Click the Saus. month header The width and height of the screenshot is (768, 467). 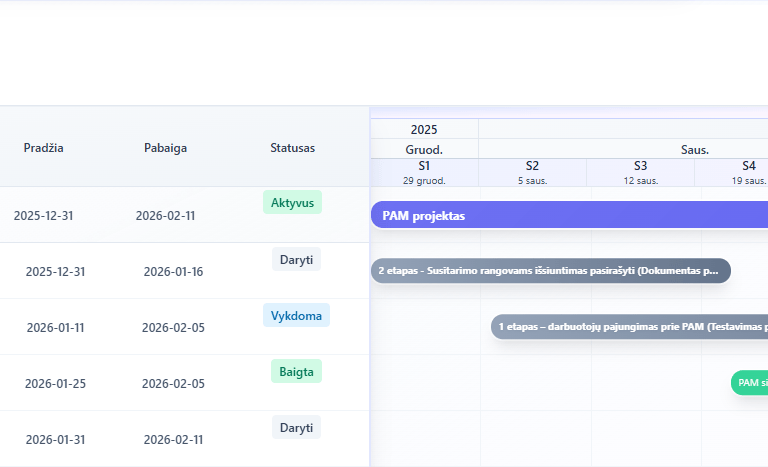click(695, 149)
